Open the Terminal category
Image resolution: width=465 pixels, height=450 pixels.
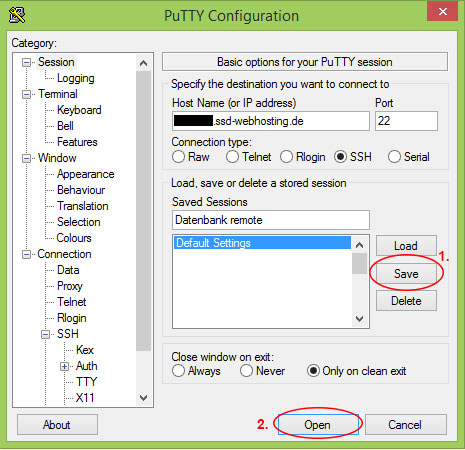click(58, 94)
